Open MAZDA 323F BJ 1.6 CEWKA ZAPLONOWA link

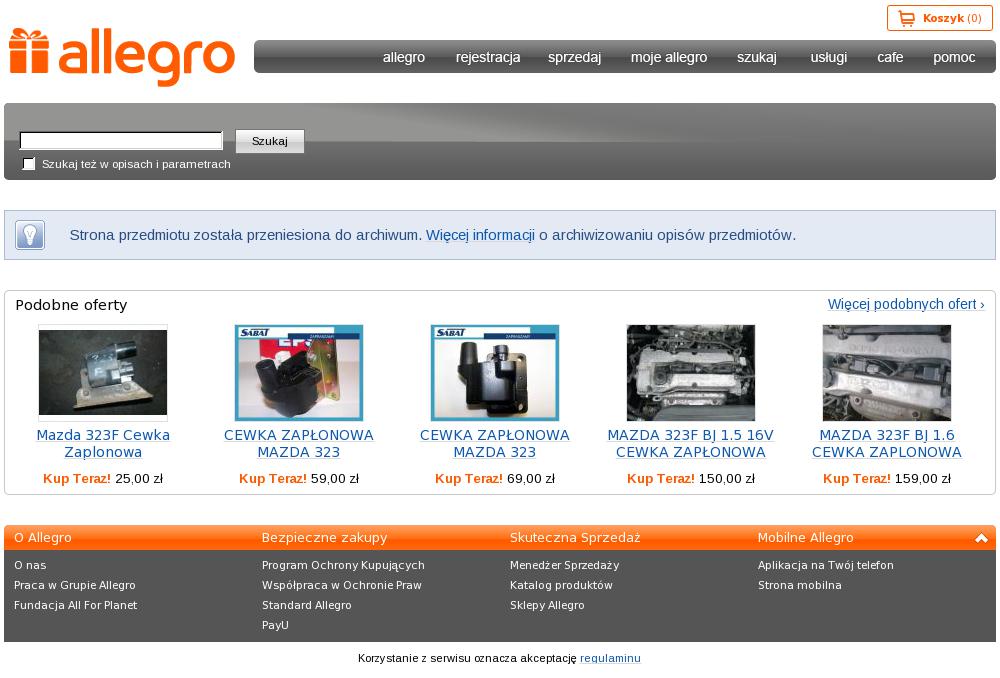click(886, 443)
